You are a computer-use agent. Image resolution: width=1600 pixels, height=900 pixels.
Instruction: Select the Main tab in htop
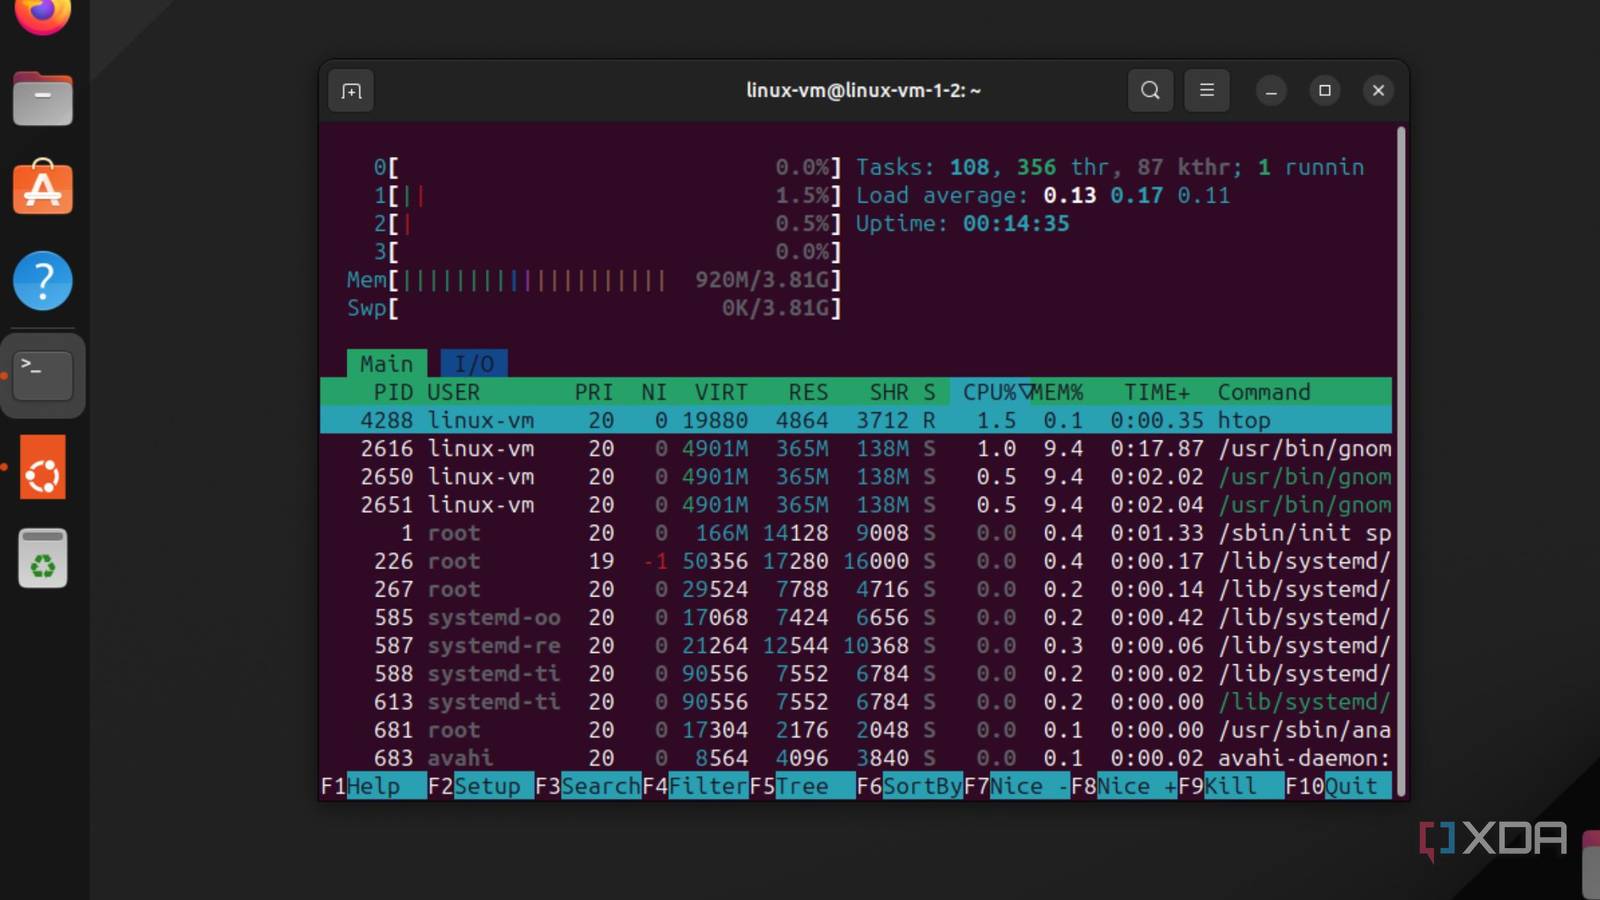click(x=386, y=364)
